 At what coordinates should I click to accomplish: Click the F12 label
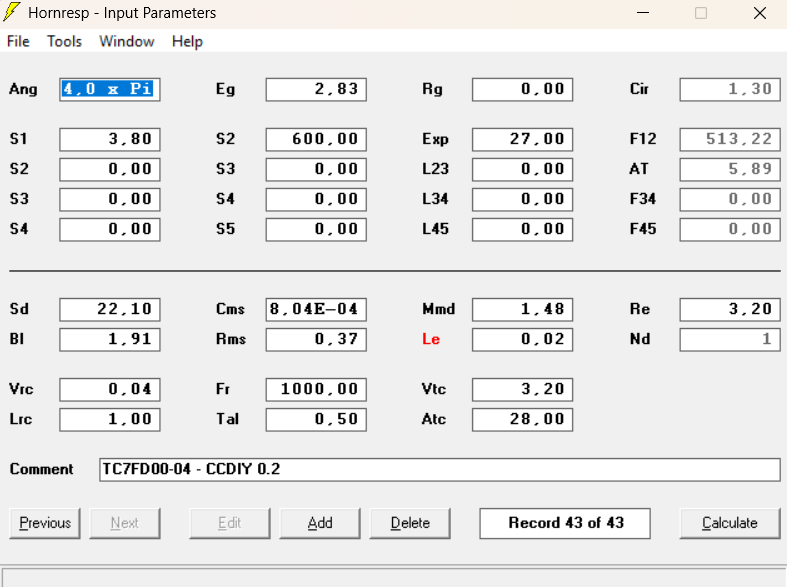pyautogui.click(x=643, y=138)
